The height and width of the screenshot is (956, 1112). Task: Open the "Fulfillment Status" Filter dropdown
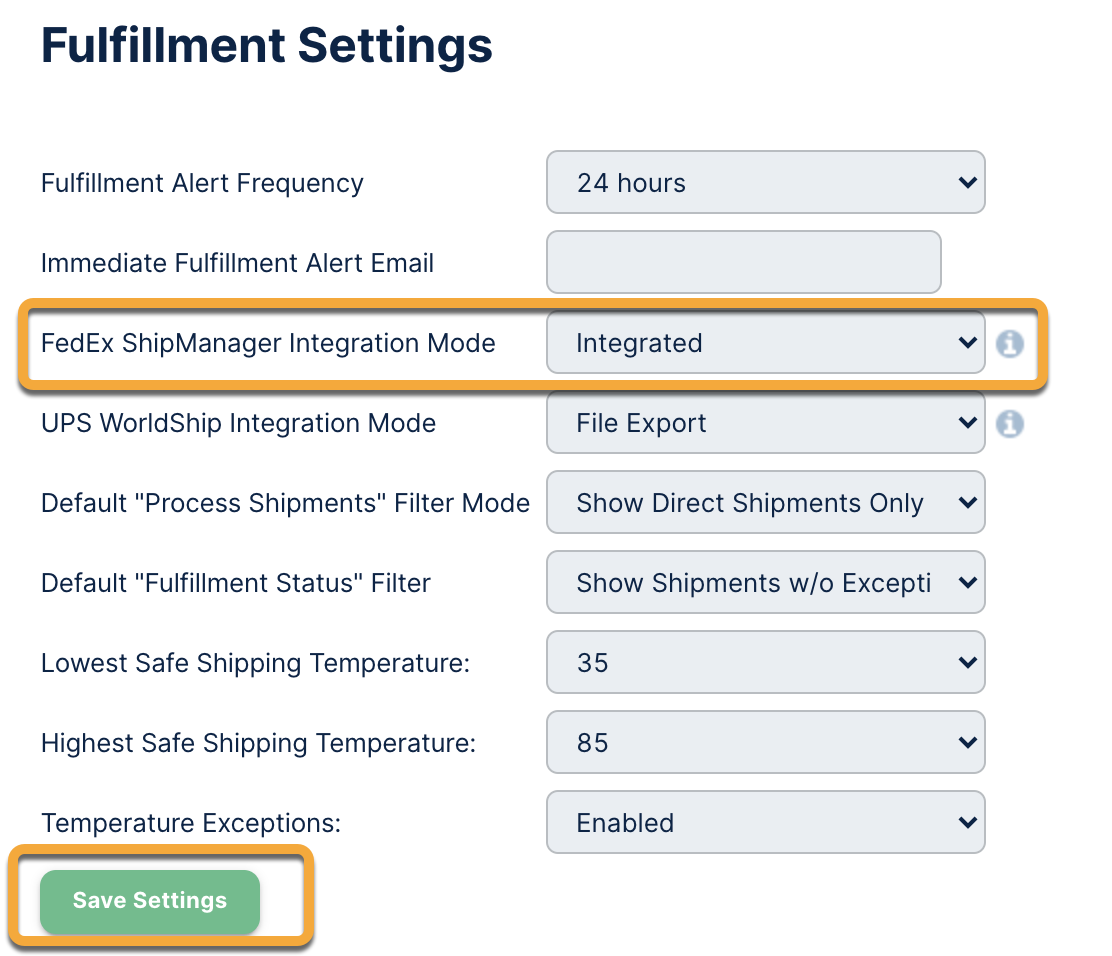tap(765, 583)
